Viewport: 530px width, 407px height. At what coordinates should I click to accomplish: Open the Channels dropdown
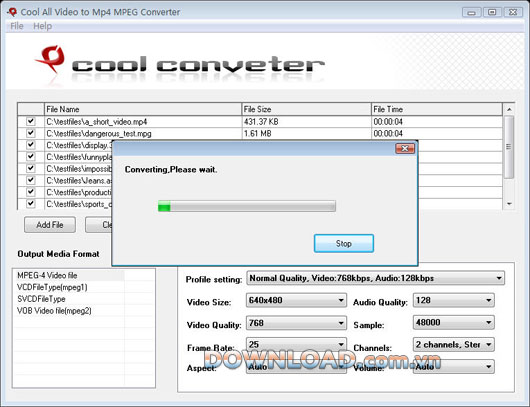[x=454, y=344]
